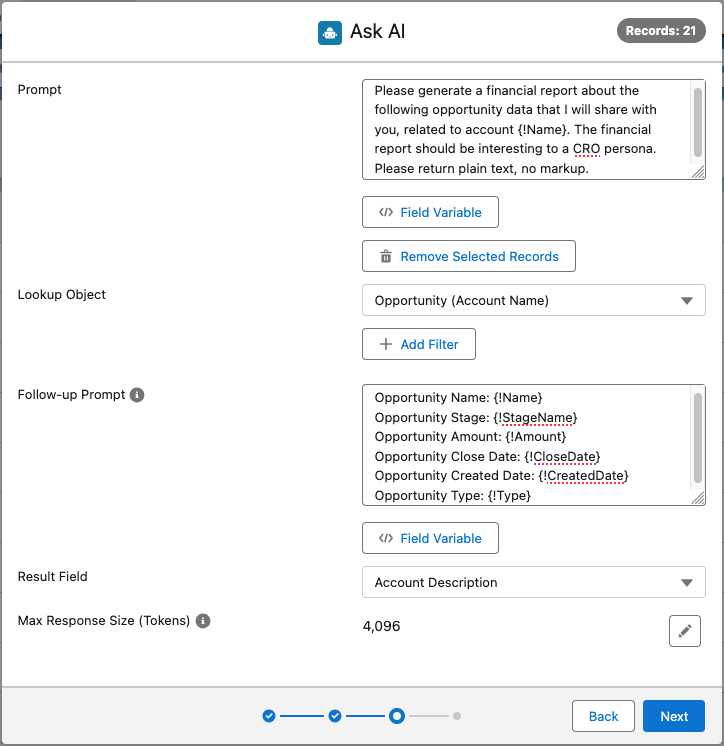Click the Ask AI robot icon
The image size is (724, 746).
(x=330, y=33)
